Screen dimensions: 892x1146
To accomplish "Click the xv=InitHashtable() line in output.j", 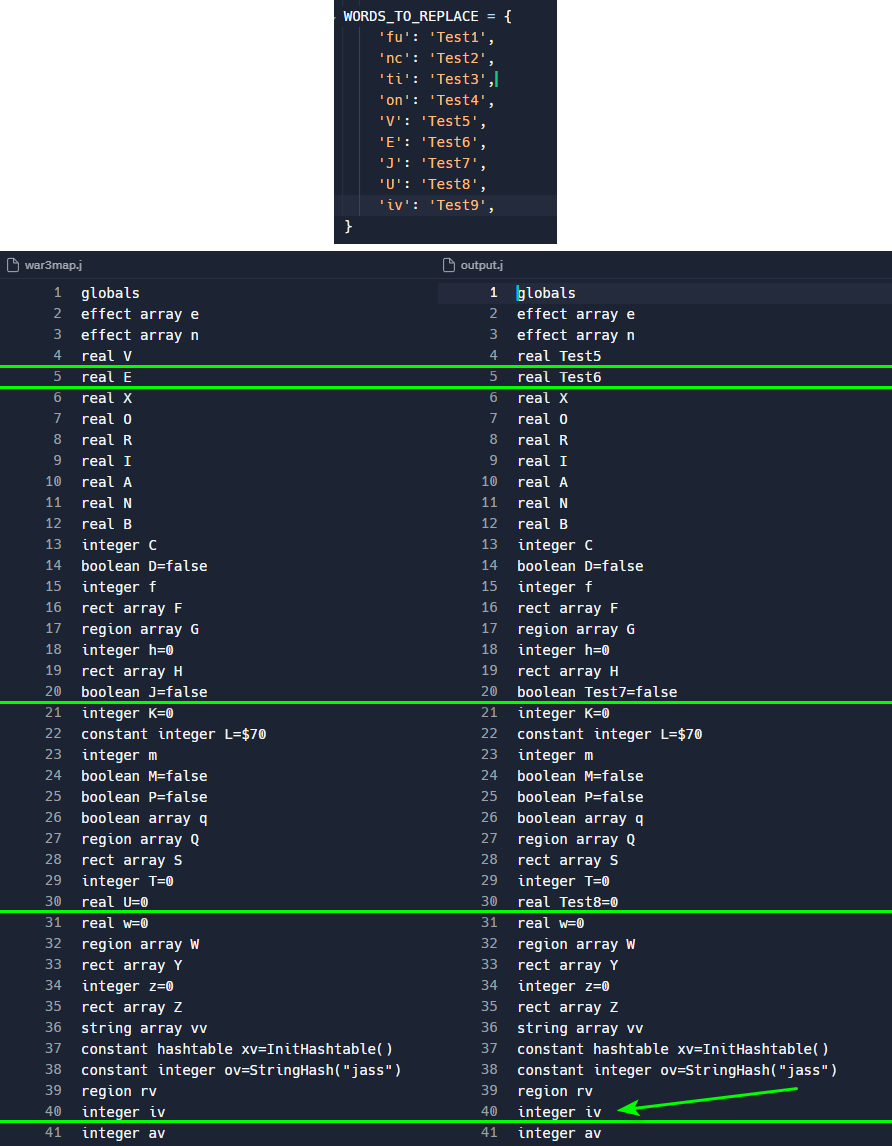I will click(673, 1049).
